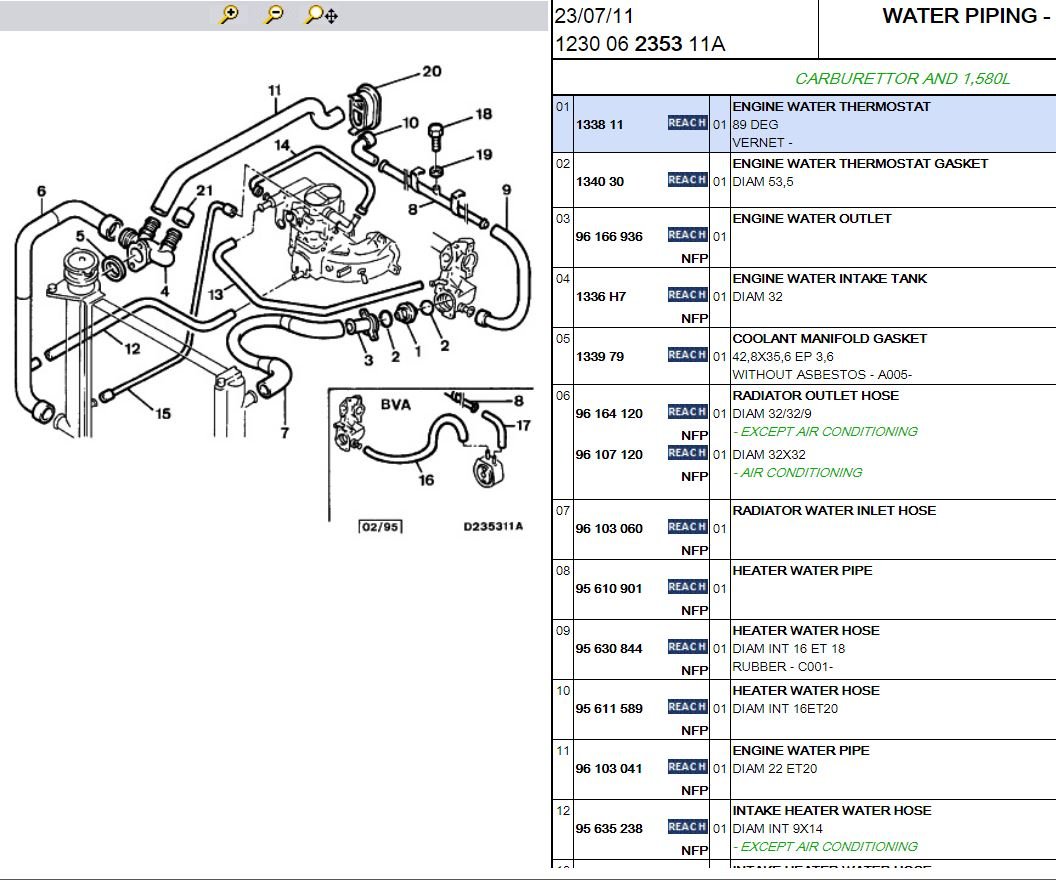Click REACH badge beside 96 166 936

pyautogui.click(x=687, y=235)
